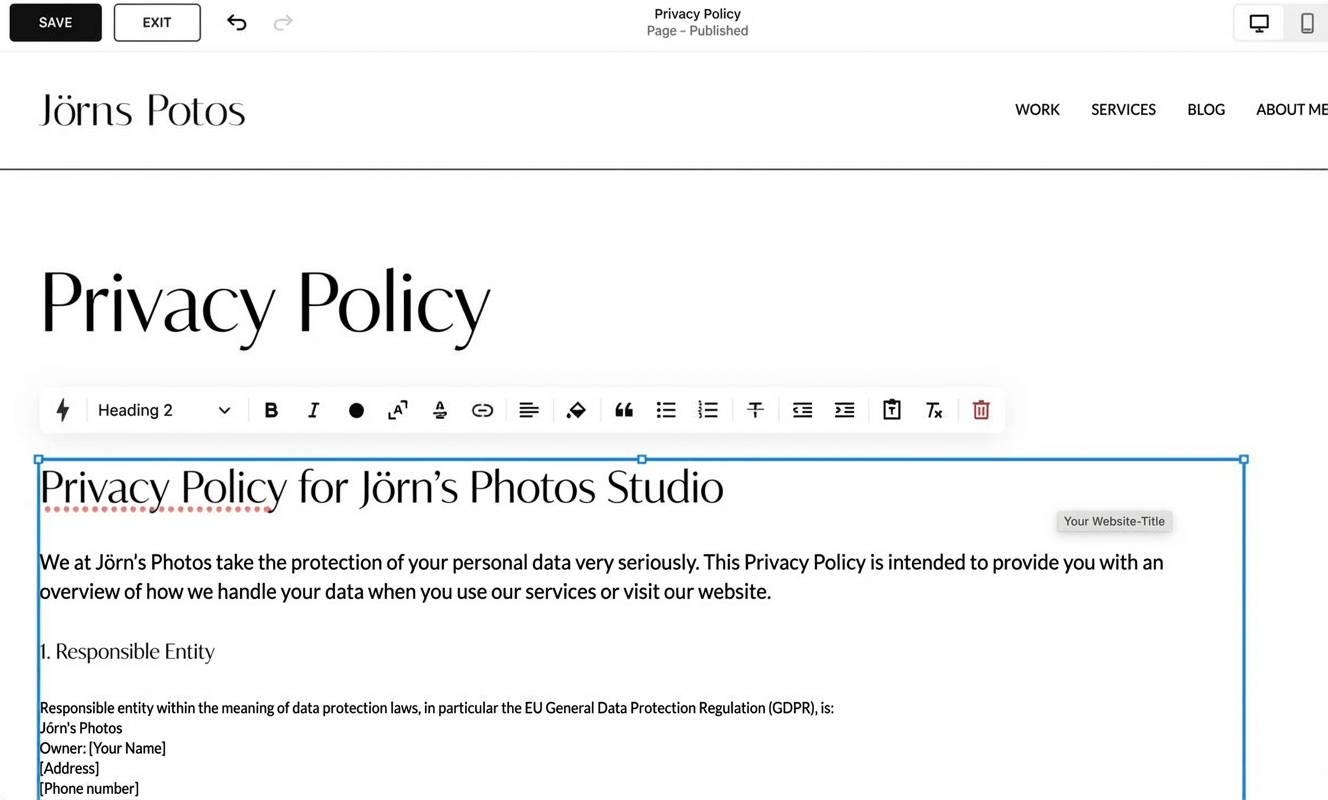The image size is (1328, 800).
Task: Clear formatting with the Tx icon
Action: coord(934,410)
